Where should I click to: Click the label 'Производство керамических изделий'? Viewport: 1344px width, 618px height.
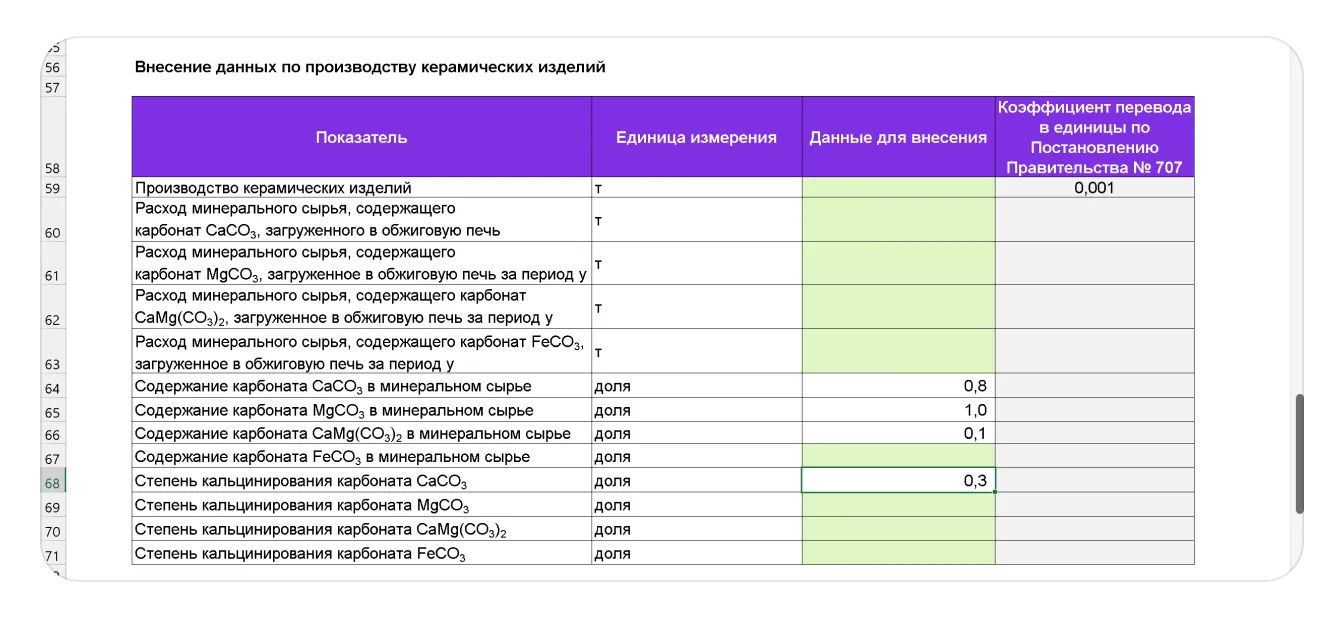click(273, 188)
